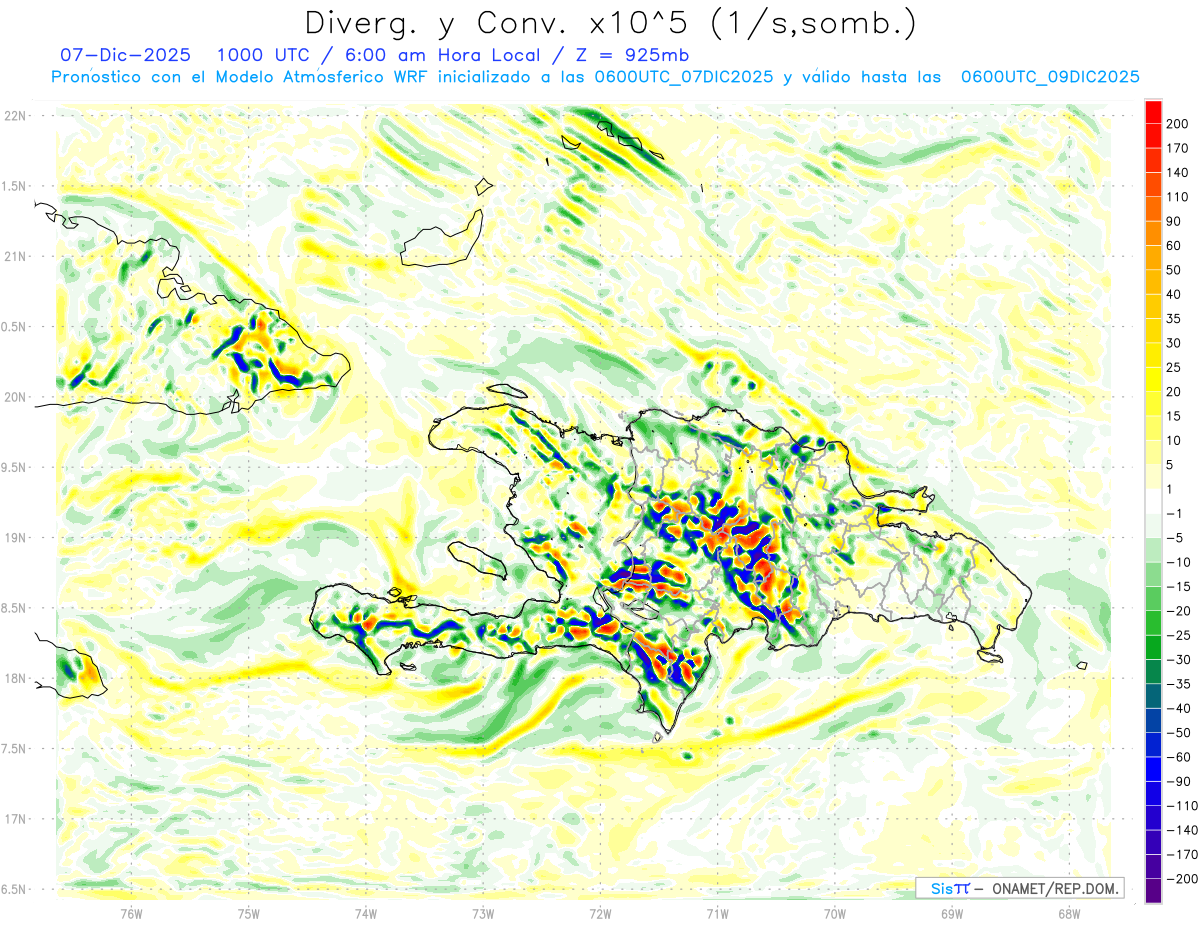
Task: Click the '71W' longitude label
Action: click(717, 913)
